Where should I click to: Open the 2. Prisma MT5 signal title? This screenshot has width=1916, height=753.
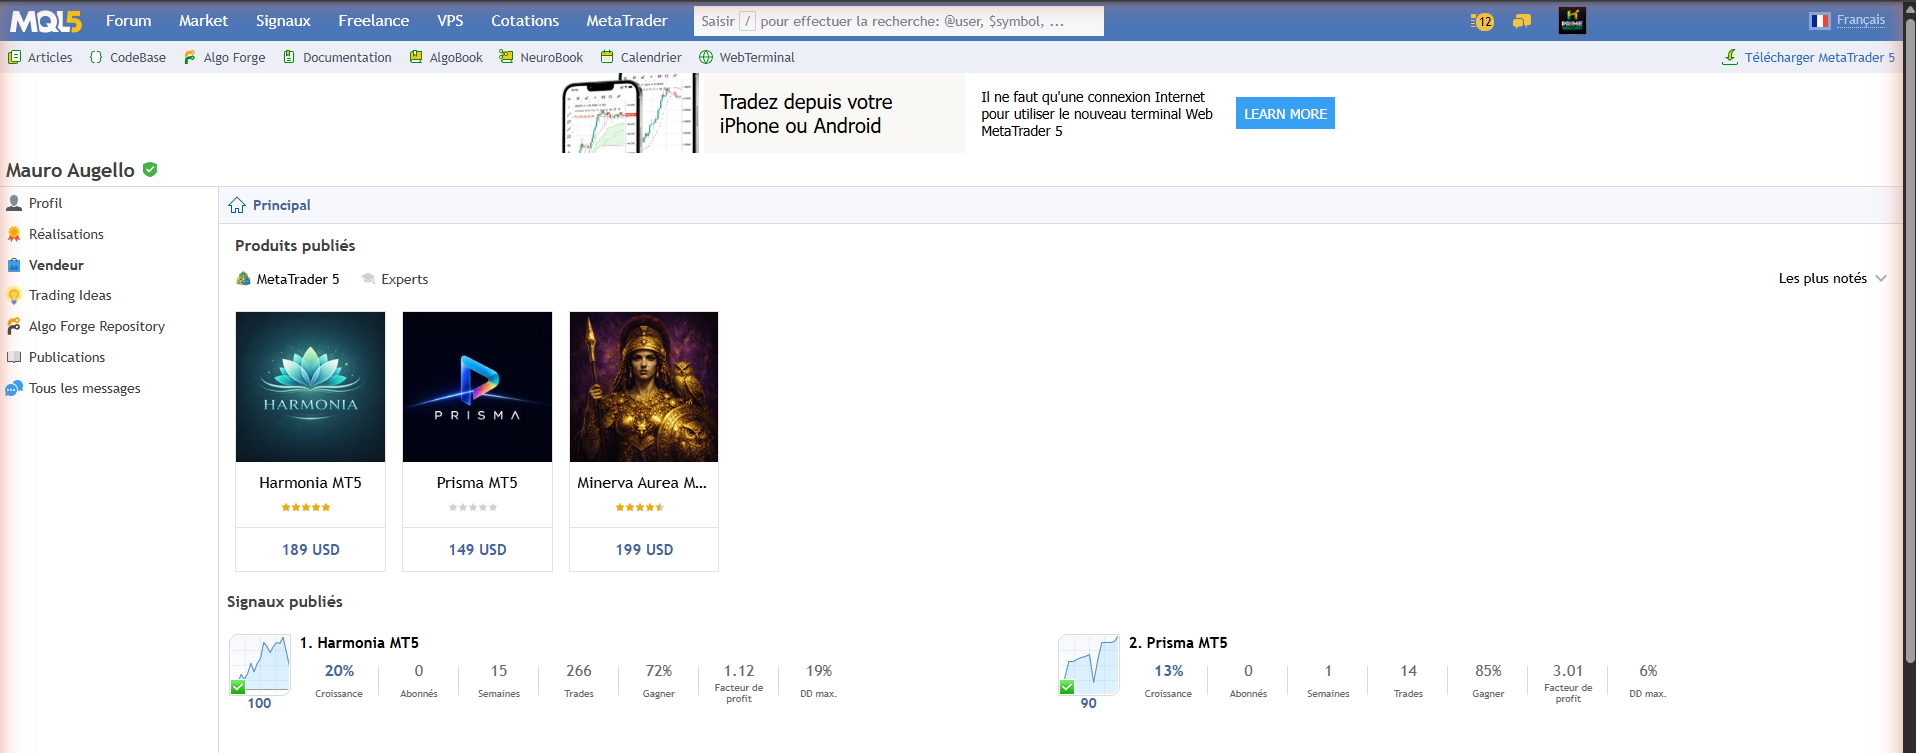1178,643
